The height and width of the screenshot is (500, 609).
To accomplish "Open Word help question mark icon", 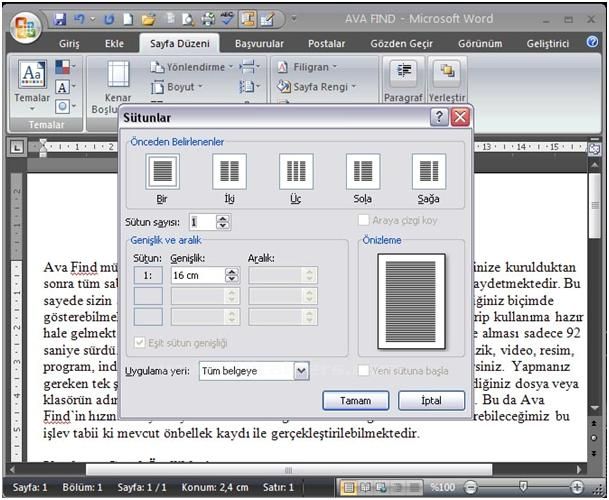I will click(x=592, y=42).
